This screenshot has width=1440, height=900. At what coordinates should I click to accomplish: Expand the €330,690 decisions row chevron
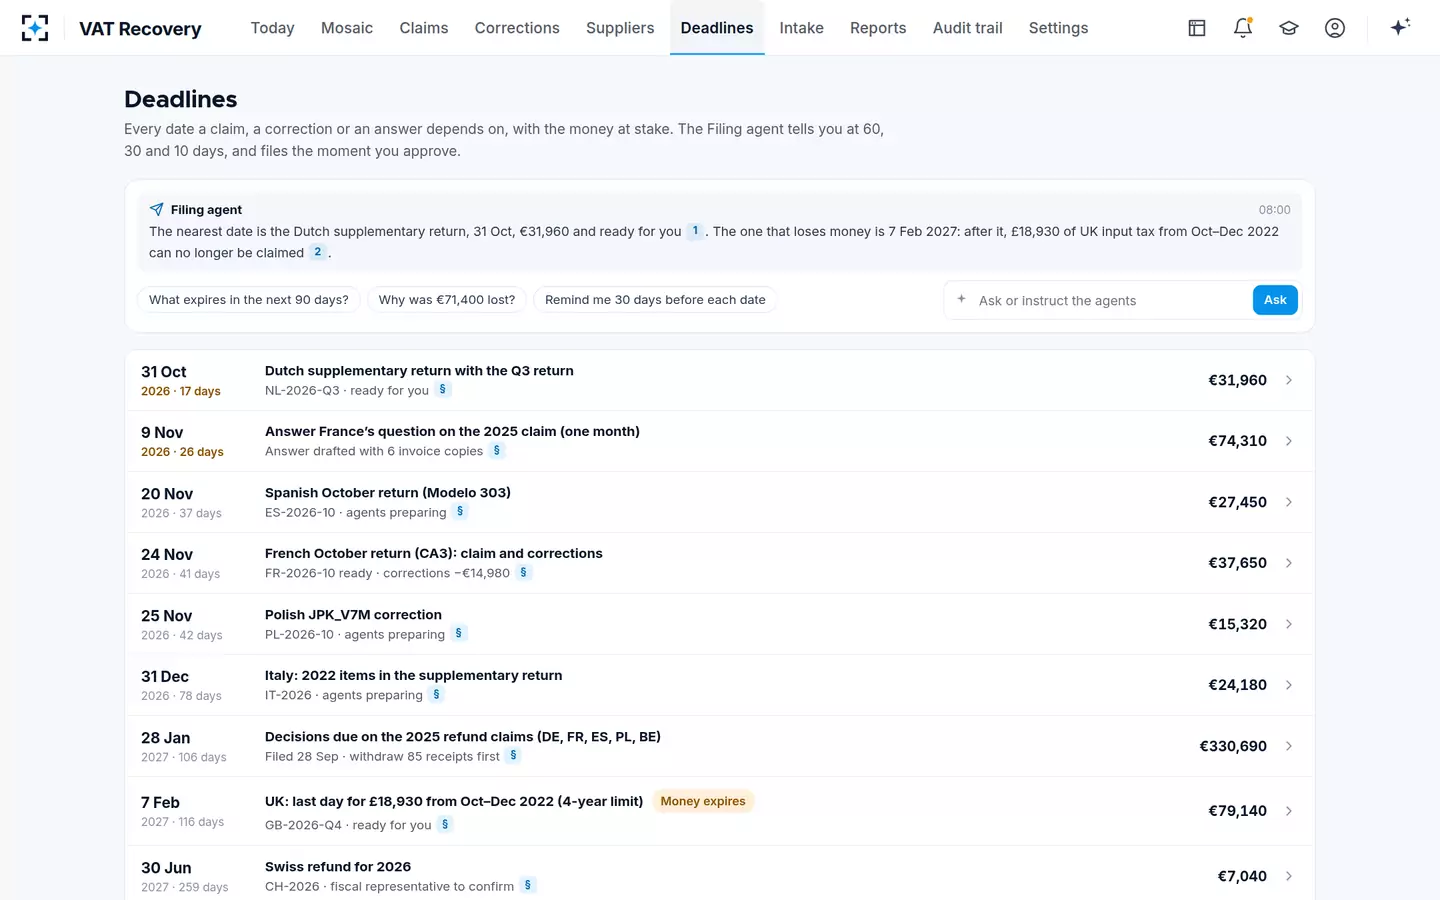tap(1289, 746)
